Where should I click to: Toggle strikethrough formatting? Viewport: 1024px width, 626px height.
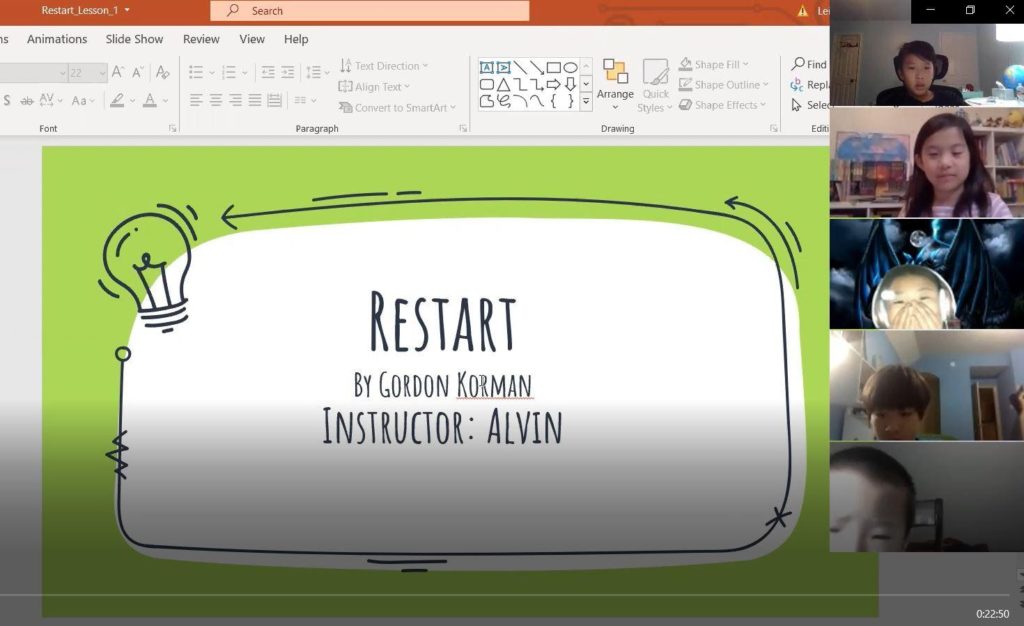pyautogui.click(x=27, y=101)
